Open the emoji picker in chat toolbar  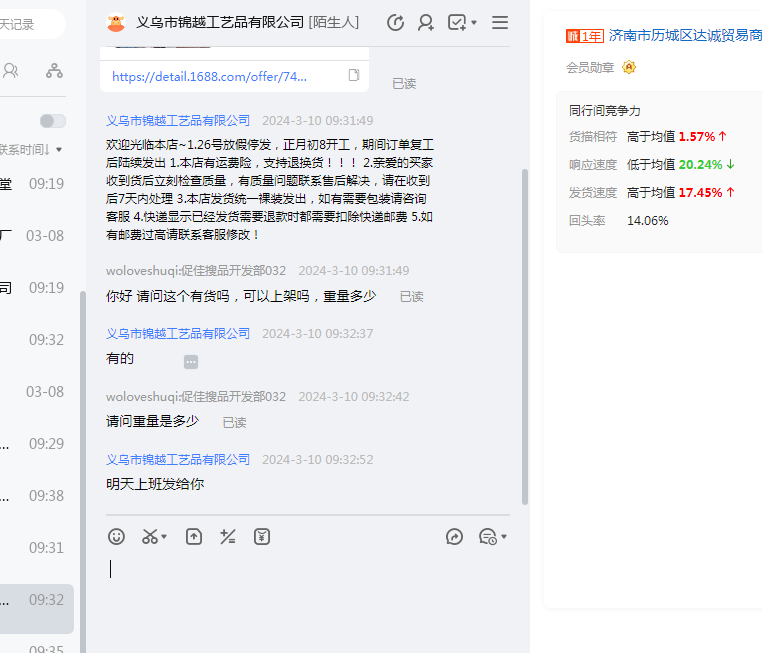coord(117,537)
